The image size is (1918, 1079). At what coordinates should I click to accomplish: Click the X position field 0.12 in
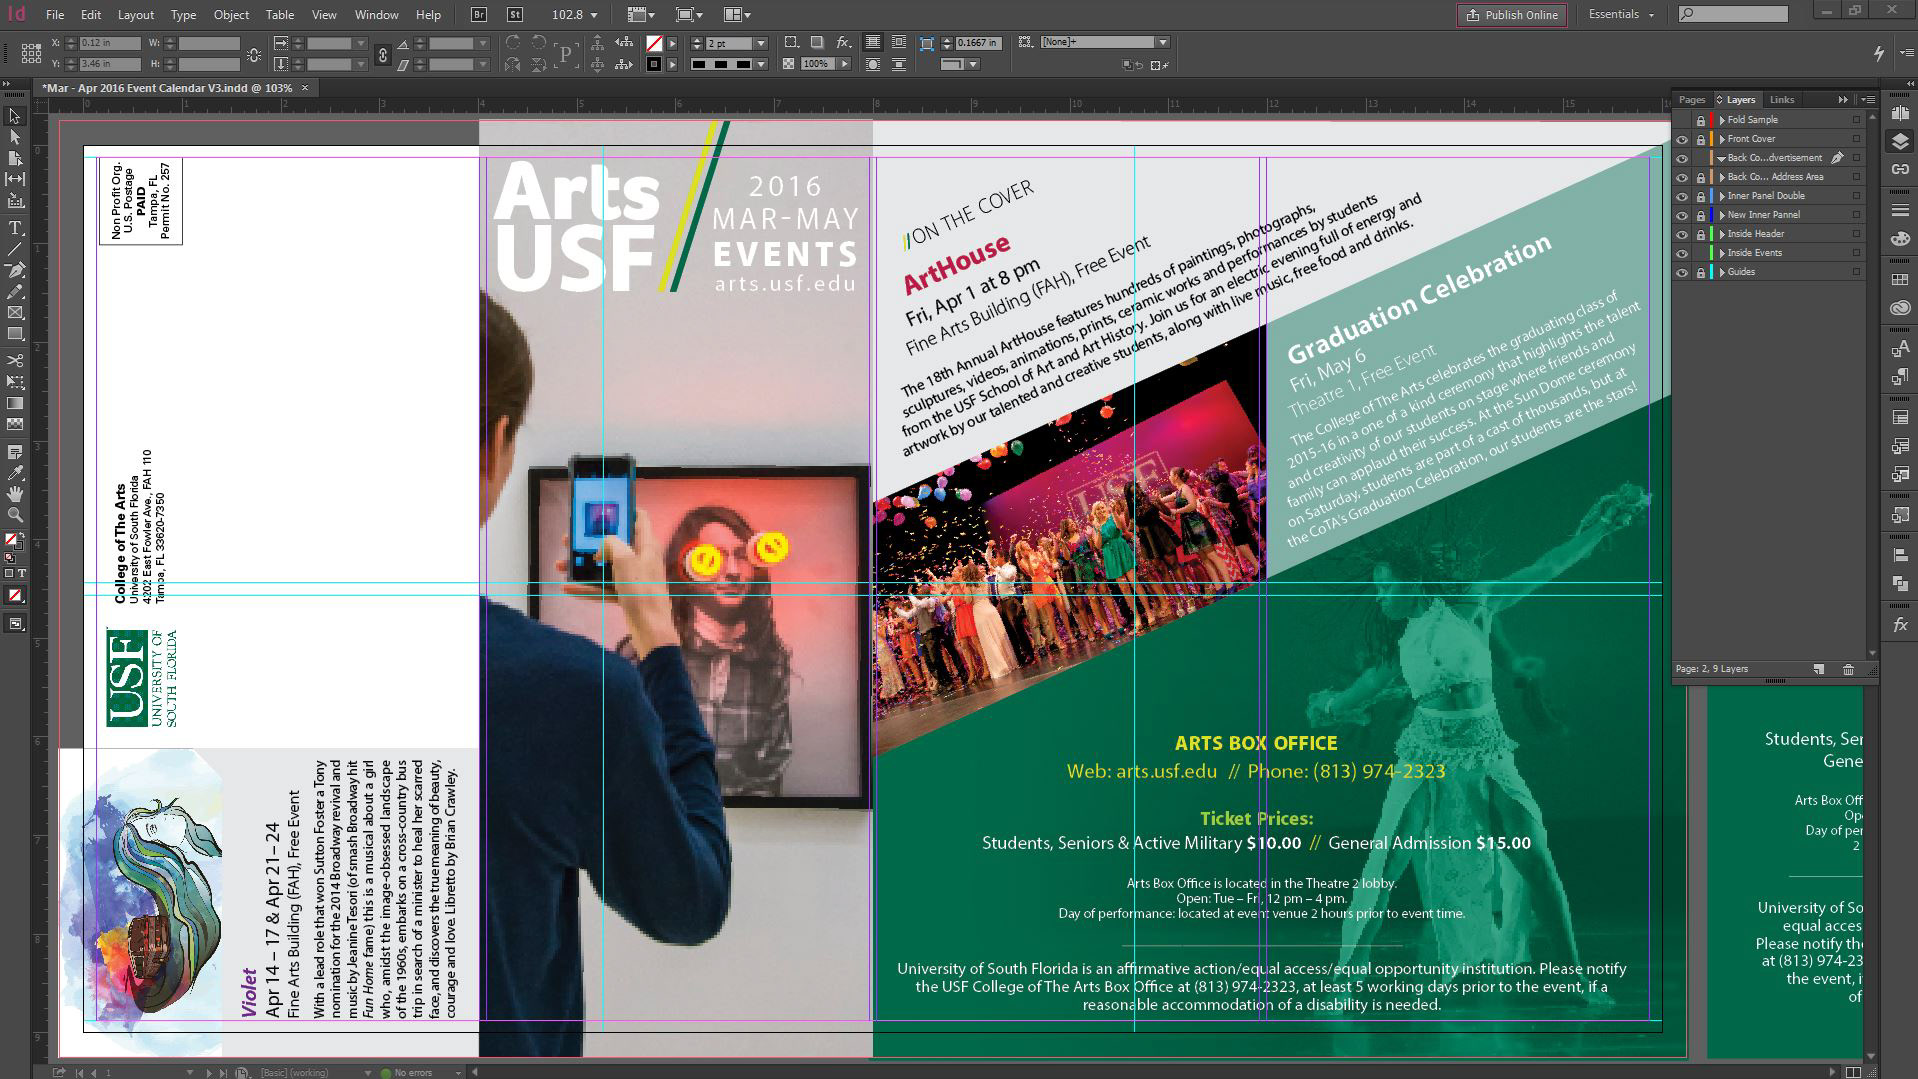coord(109,43)
